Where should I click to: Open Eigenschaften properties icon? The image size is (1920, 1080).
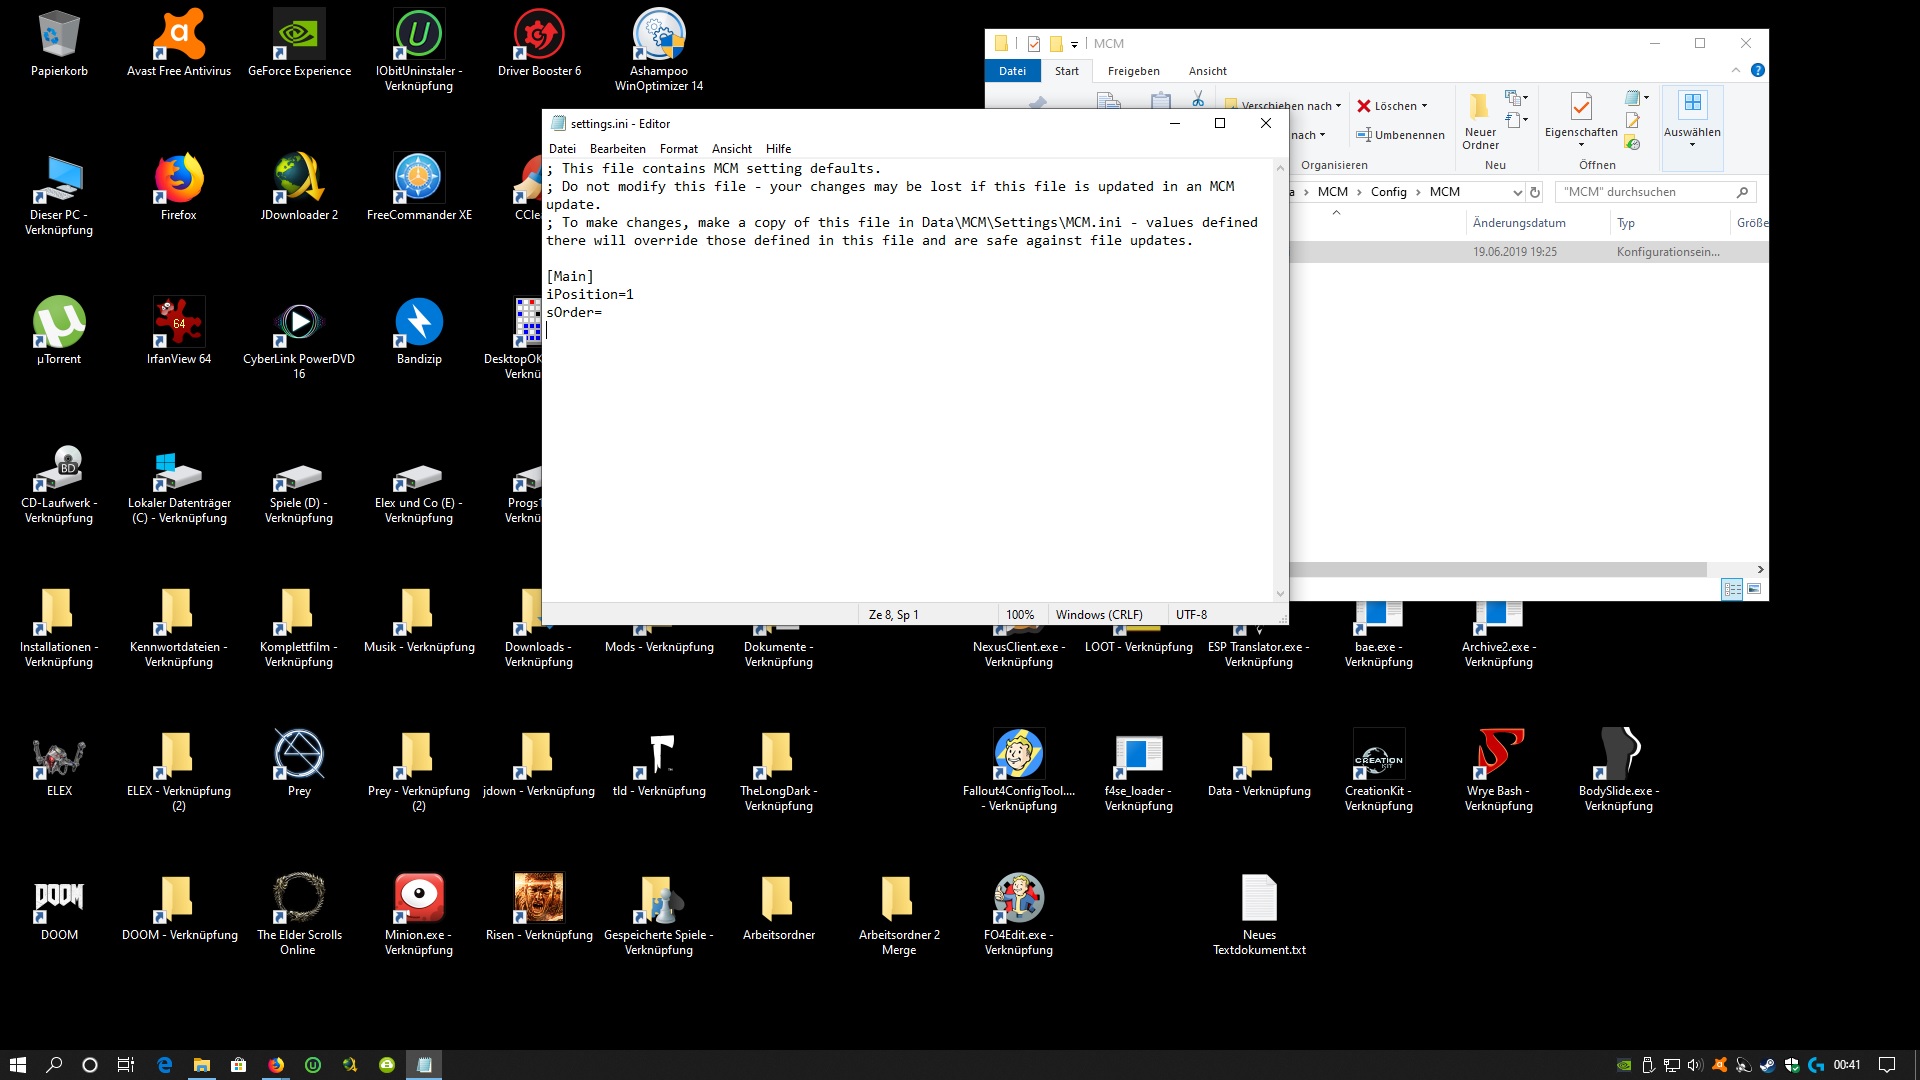point(1580,107)
